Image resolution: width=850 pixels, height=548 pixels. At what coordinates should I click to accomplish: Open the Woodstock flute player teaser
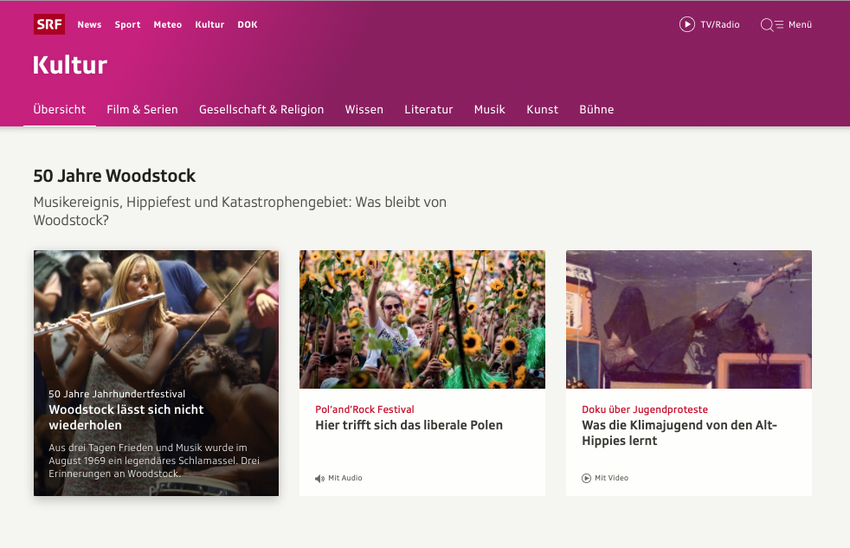[x=156, y=373]
